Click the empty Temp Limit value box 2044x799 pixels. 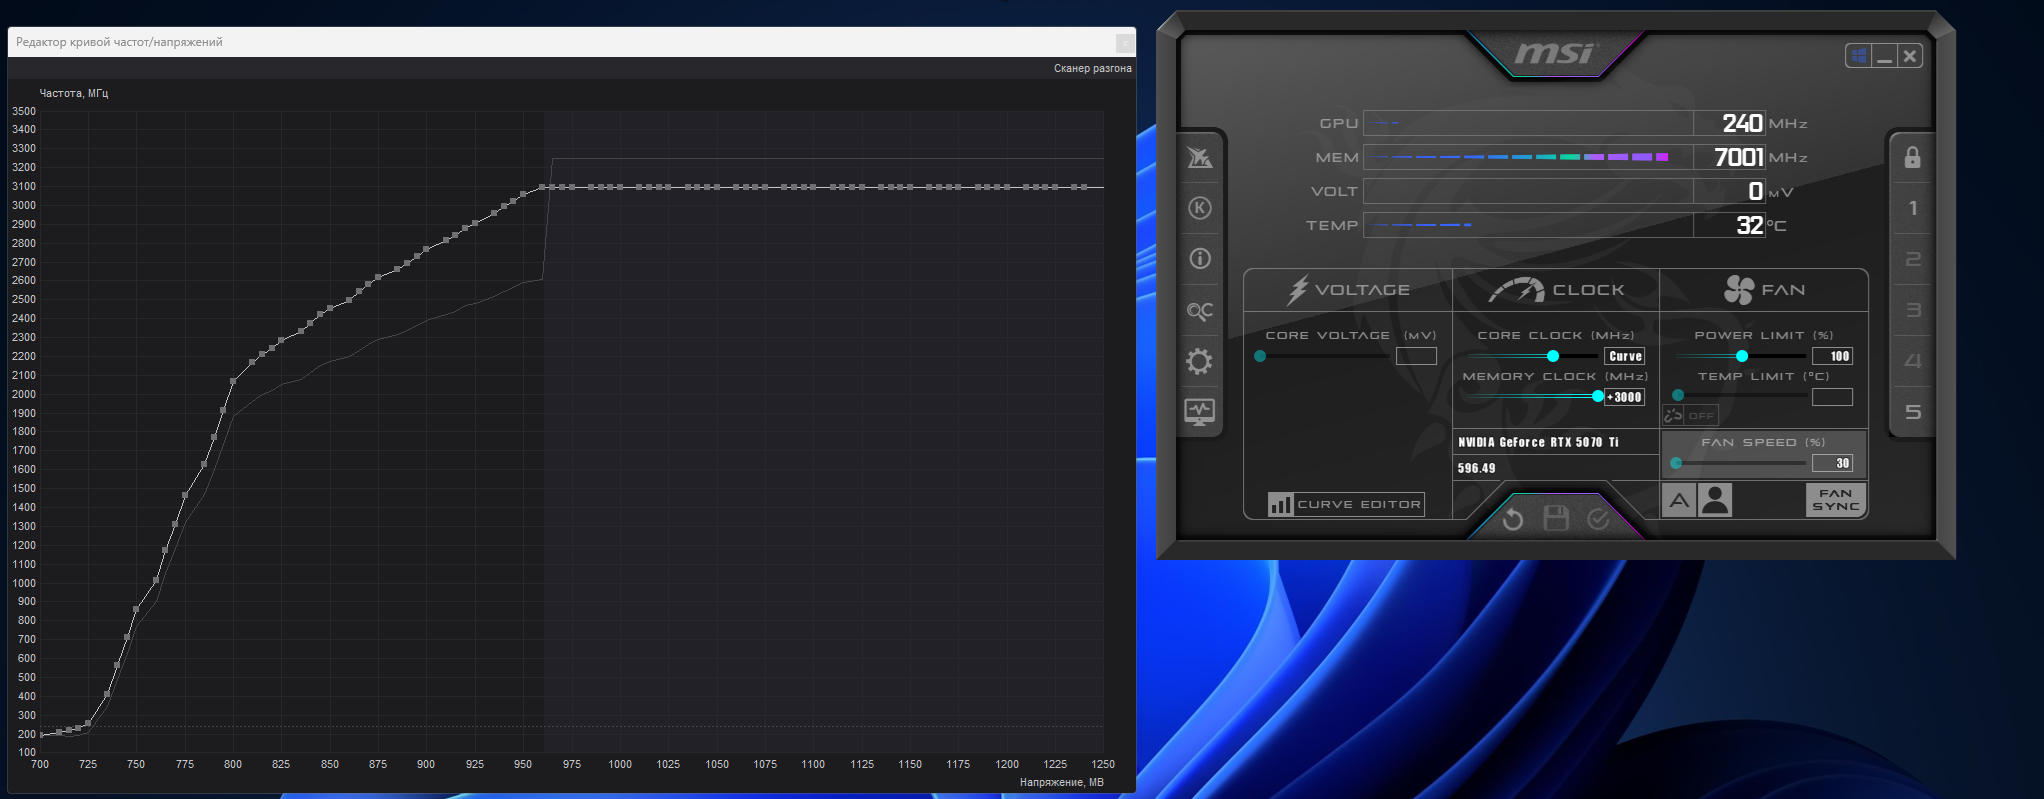pyautogui.click(x=1832, y=397)
